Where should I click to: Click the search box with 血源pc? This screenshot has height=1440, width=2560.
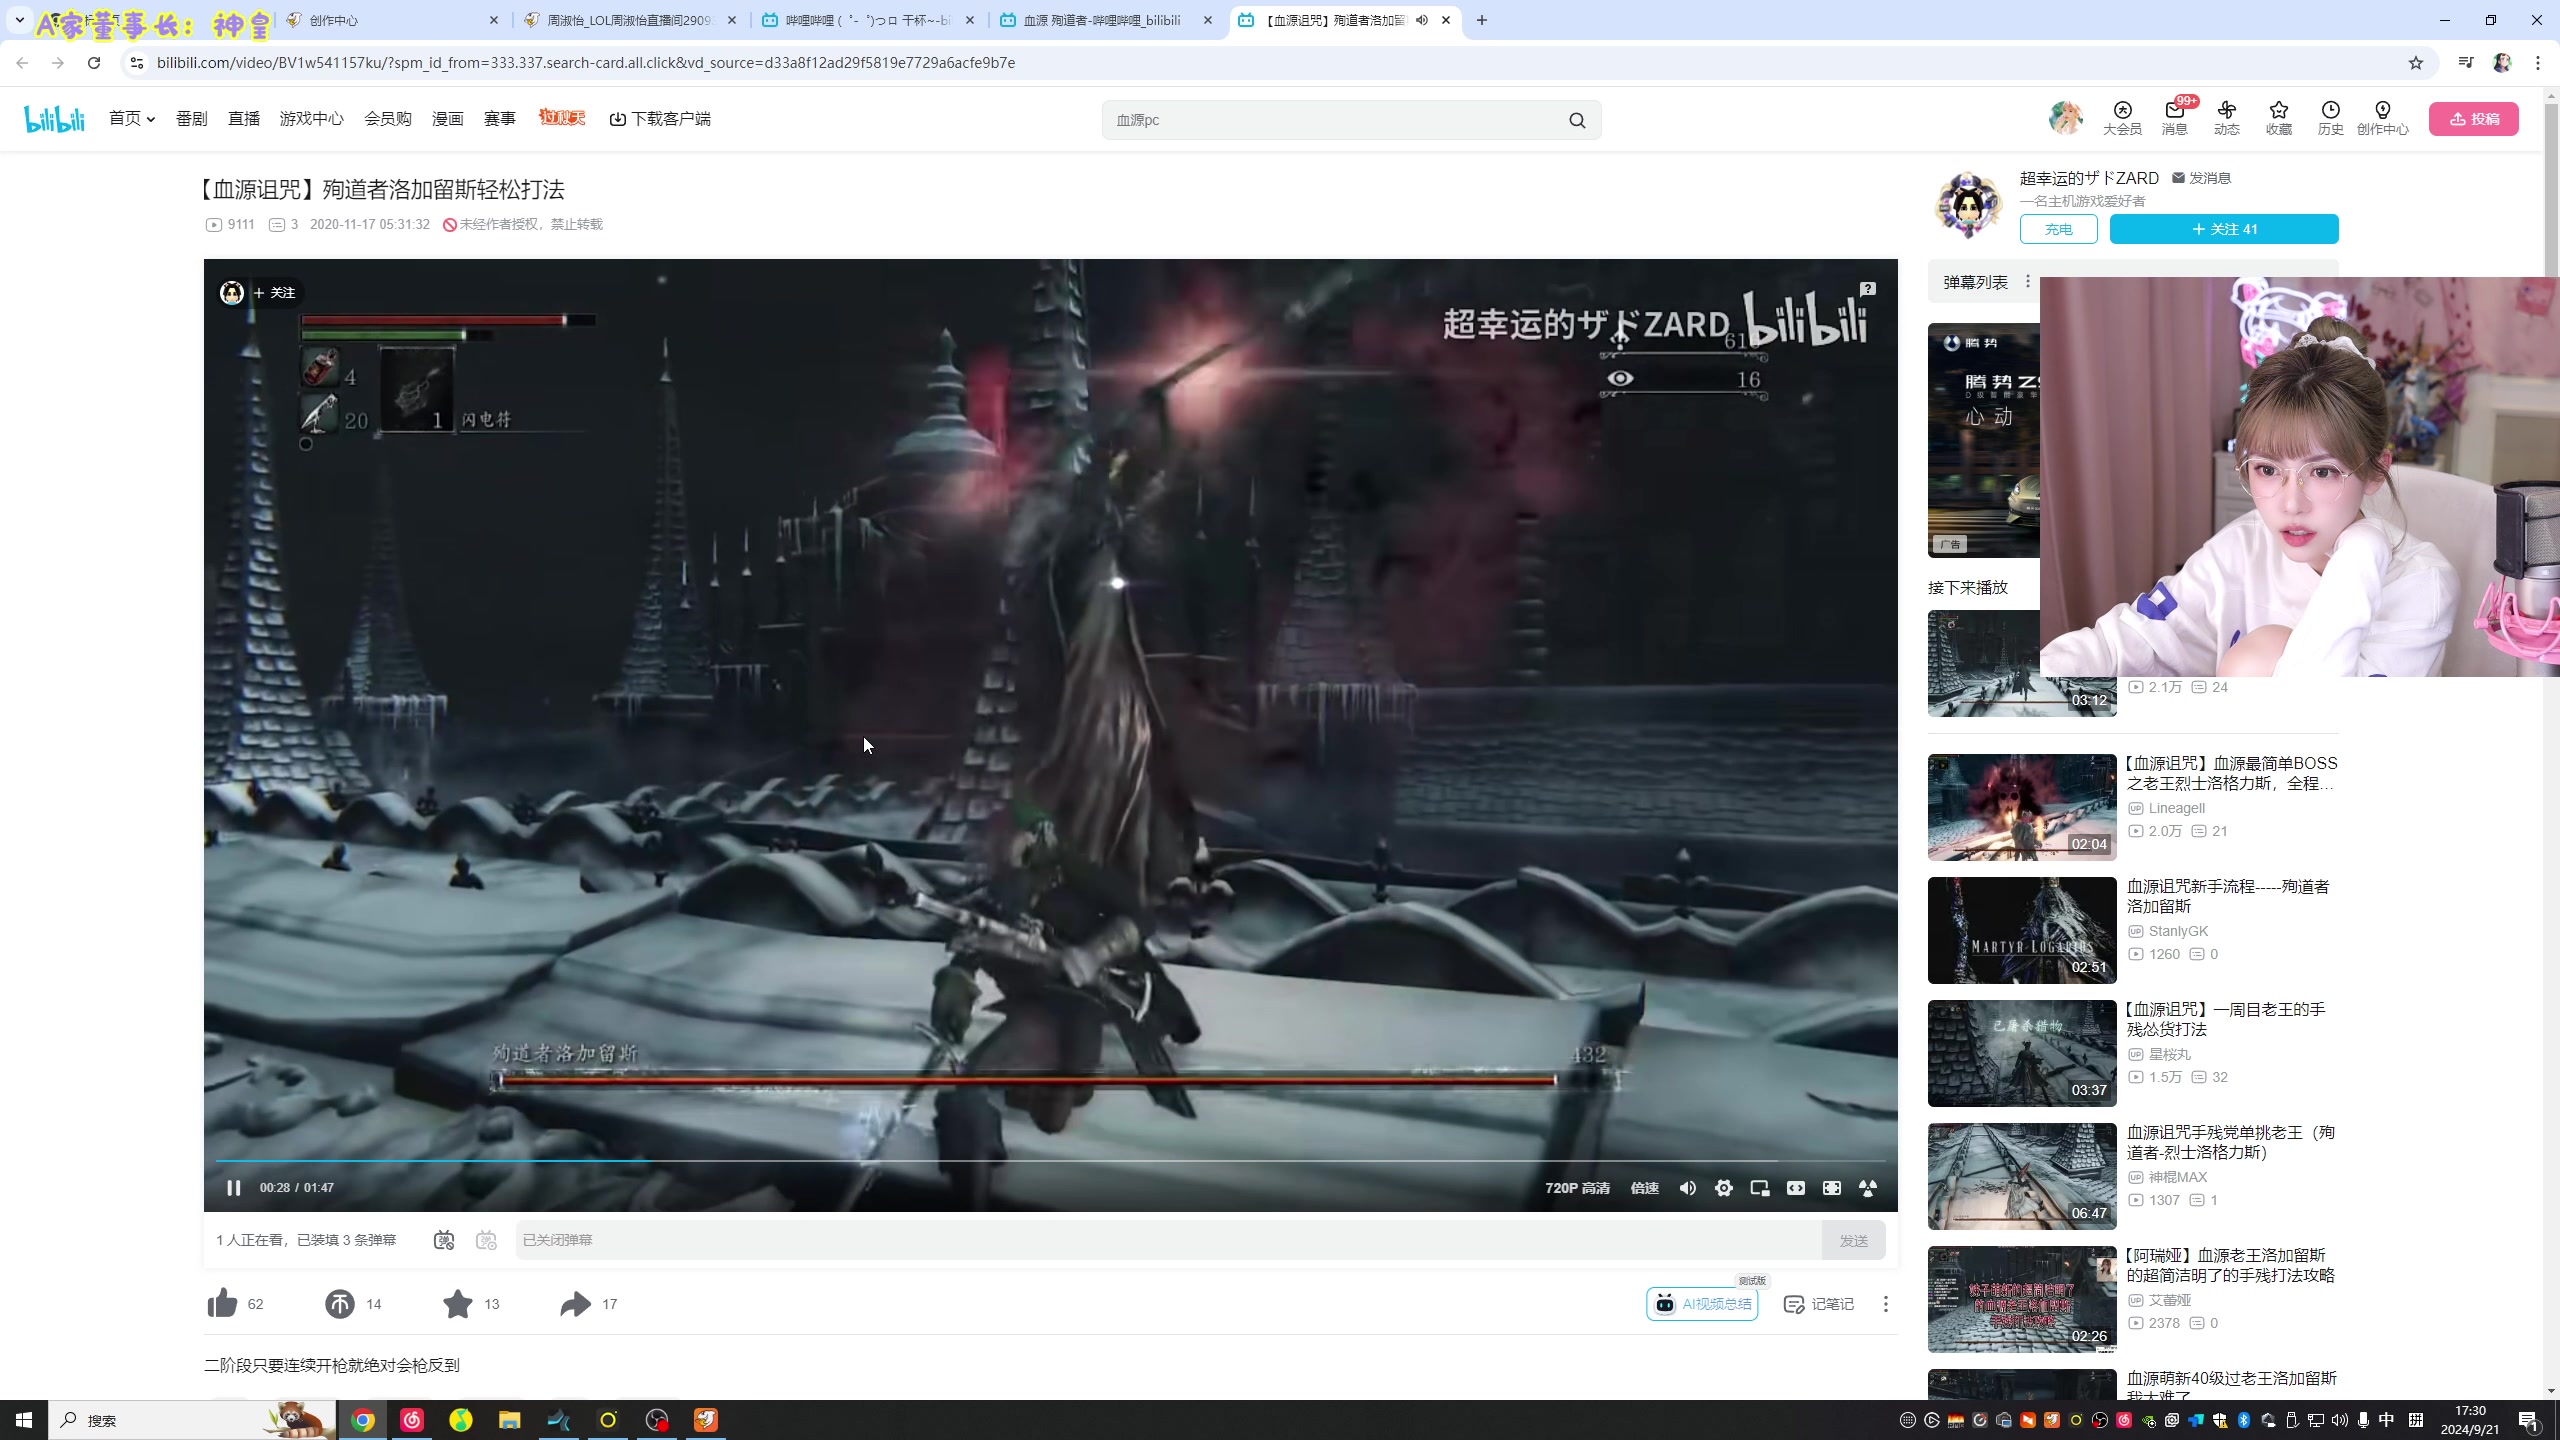click(x=1330, y=120)
